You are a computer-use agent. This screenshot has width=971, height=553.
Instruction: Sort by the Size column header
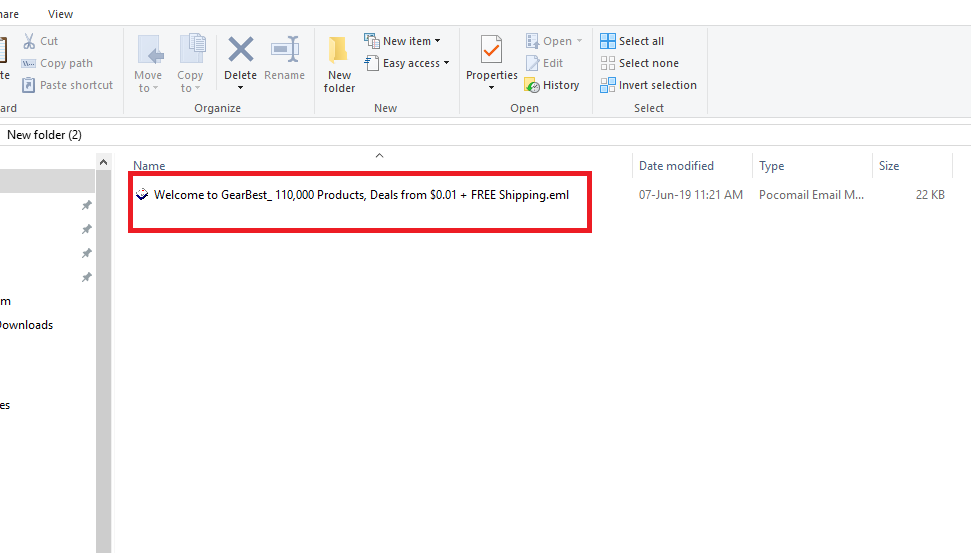coord(889,166)
